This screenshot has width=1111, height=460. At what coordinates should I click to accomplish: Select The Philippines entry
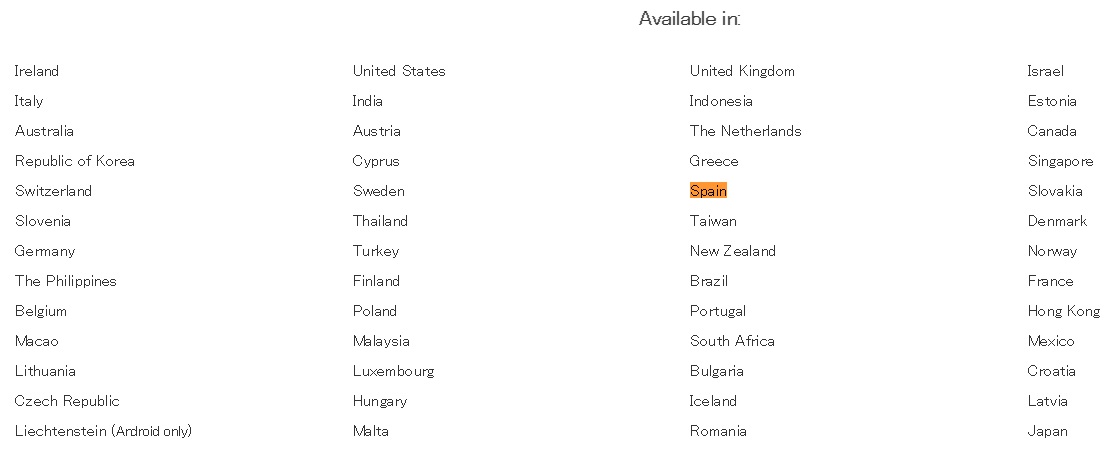tap(65, 281)
